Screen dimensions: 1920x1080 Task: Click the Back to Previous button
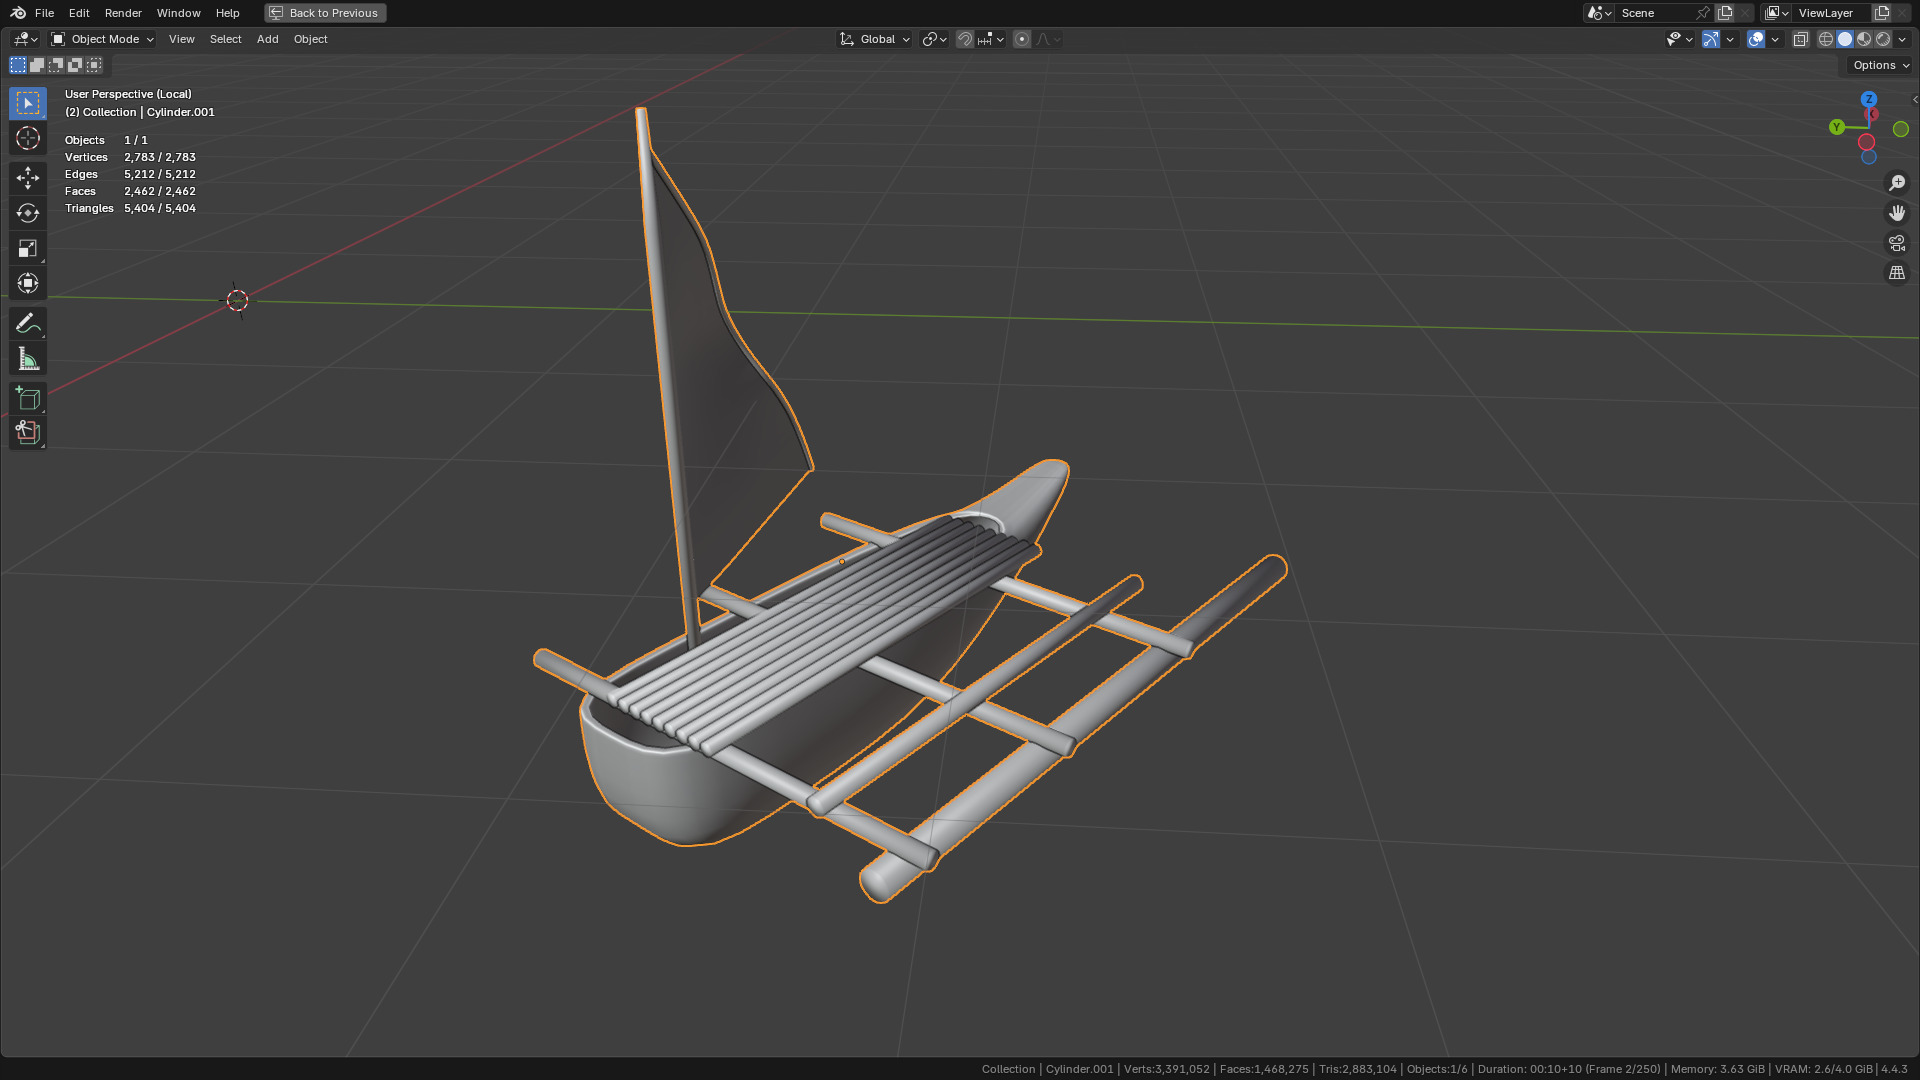pyautogui.click(x=325, y=13)
